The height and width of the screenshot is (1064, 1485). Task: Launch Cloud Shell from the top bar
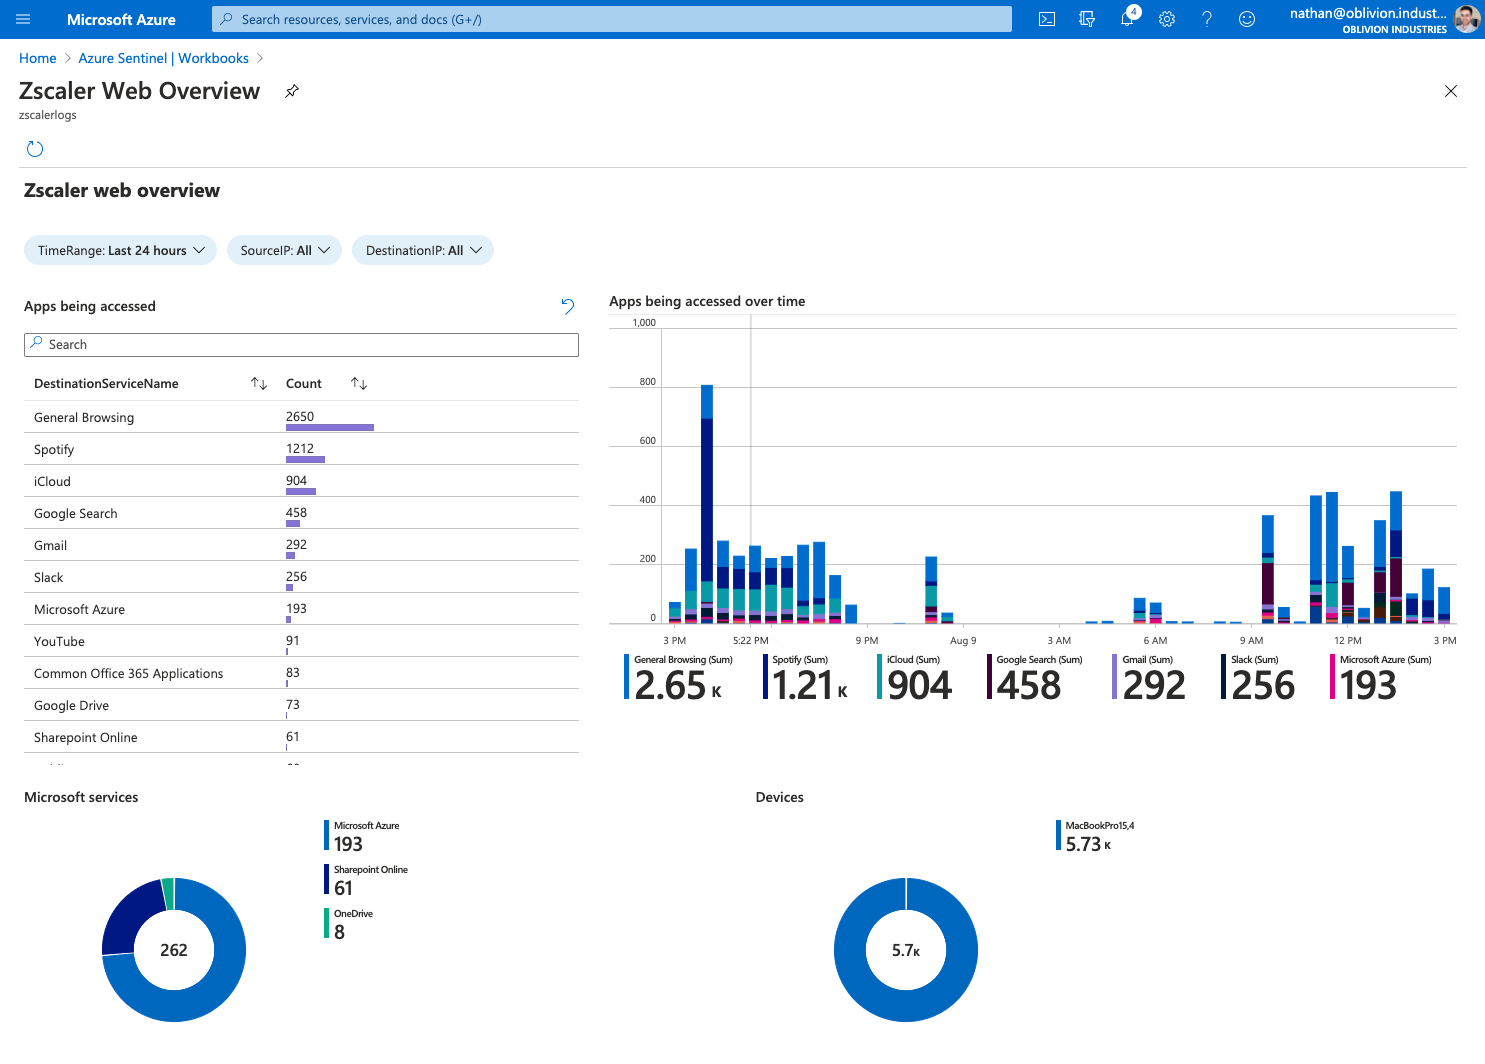point(1047,19)
